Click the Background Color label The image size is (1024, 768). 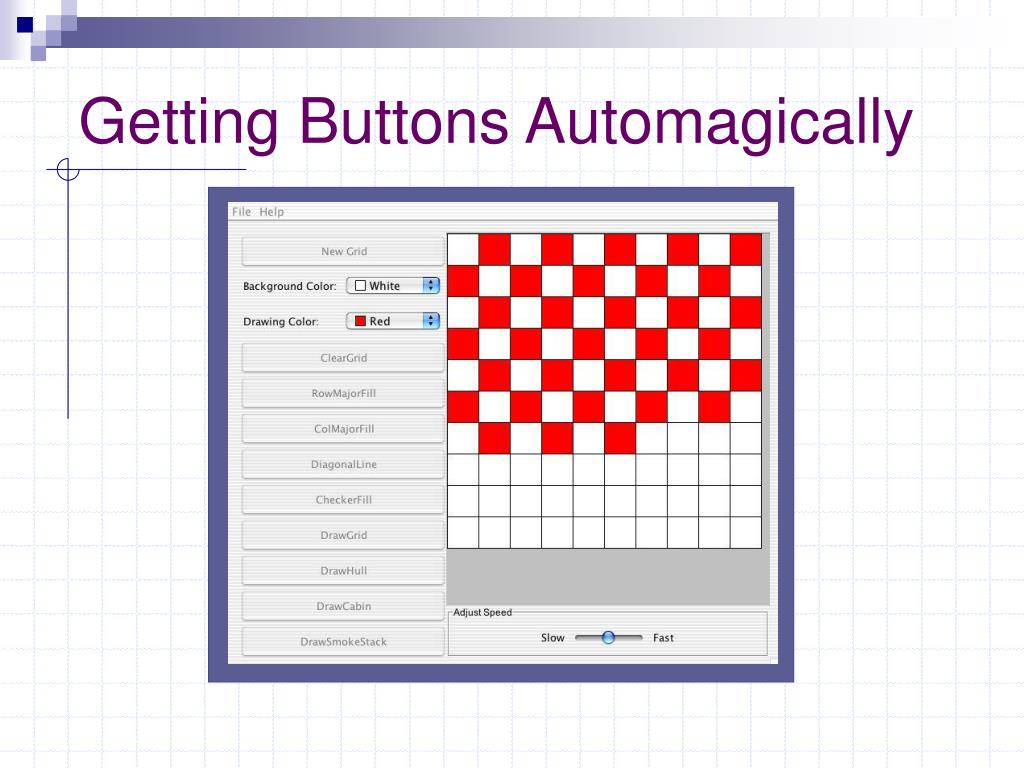pyautogui.click(x=289, y=286)
